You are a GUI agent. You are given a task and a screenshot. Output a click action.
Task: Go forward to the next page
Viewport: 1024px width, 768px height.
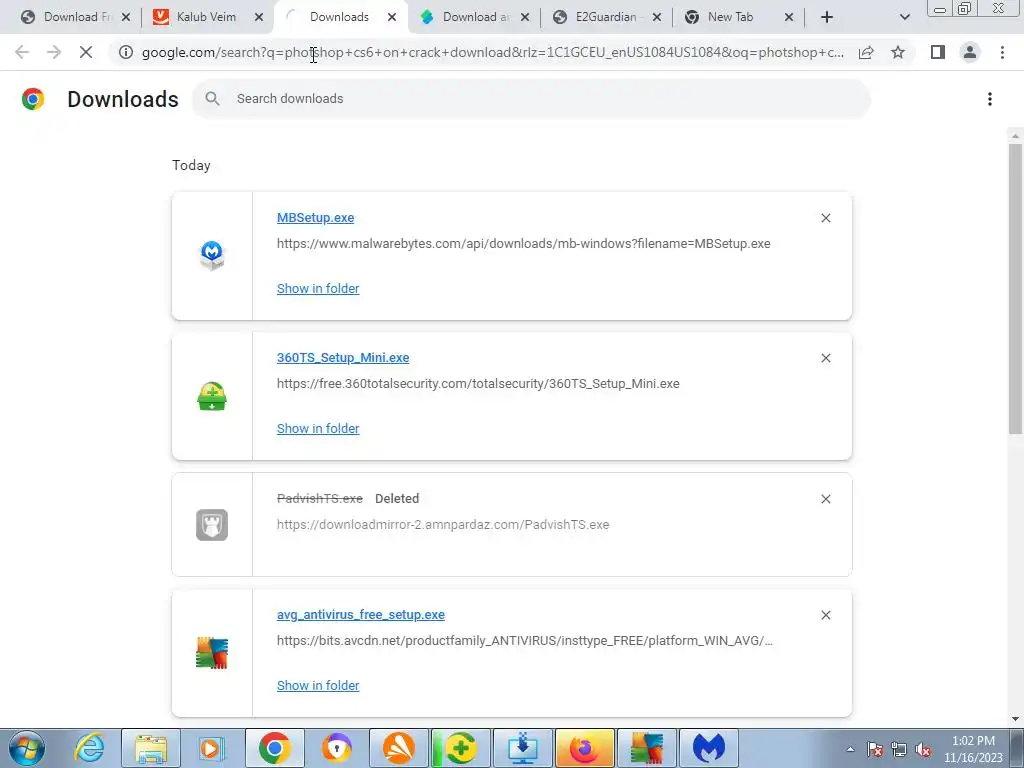click(54, 52)
